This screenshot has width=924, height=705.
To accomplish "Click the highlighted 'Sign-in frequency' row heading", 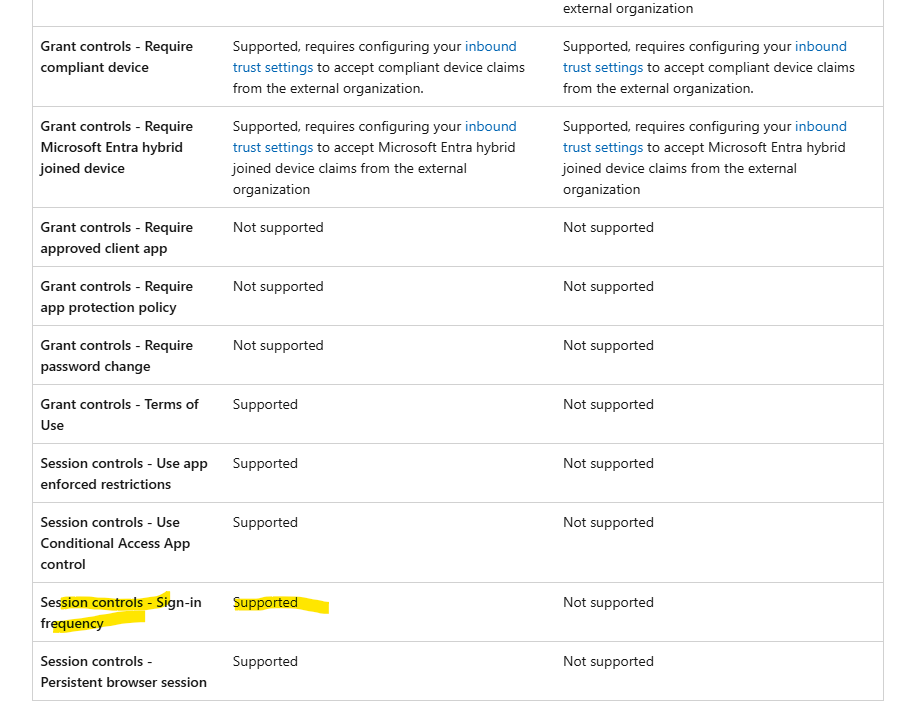I will click(121, 613).
